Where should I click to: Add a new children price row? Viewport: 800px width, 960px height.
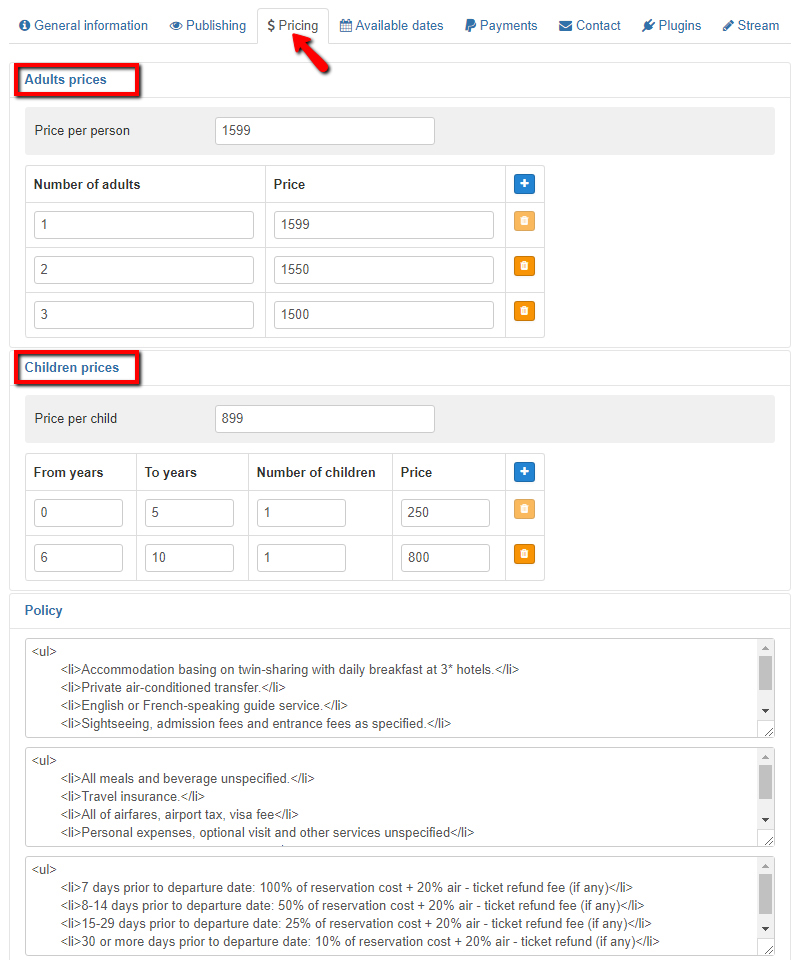tap(525, 472)
